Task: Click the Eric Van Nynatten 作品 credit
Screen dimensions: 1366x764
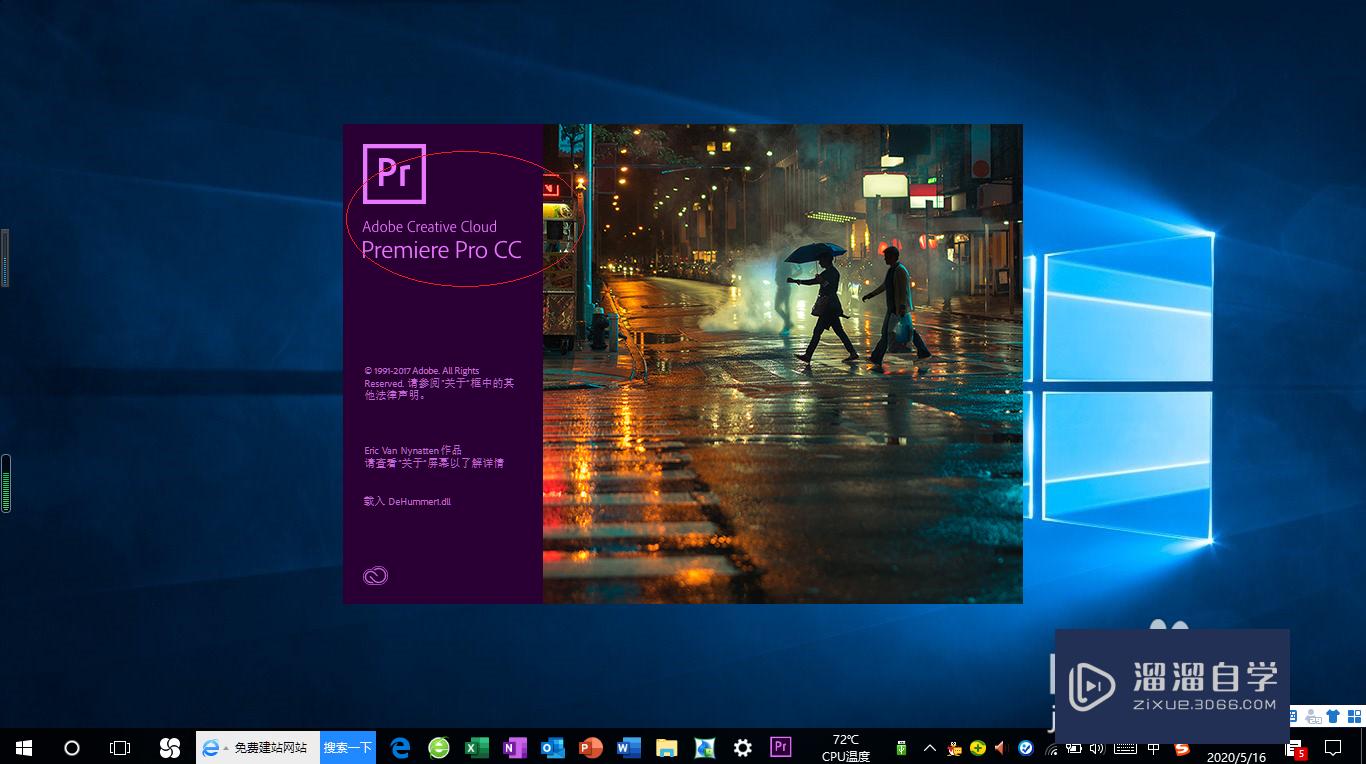Action: pyautogui.click(x=413, y=451)
